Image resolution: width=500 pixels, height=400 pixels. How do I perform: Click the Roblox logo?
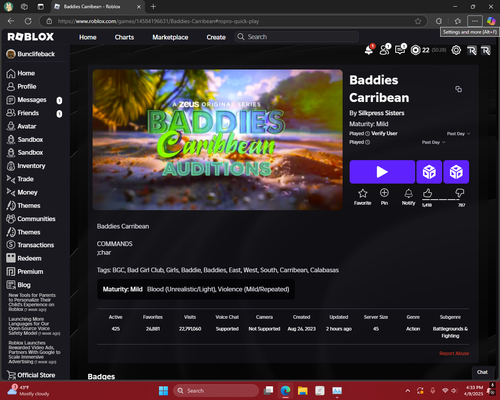click(x=31, y=37)
